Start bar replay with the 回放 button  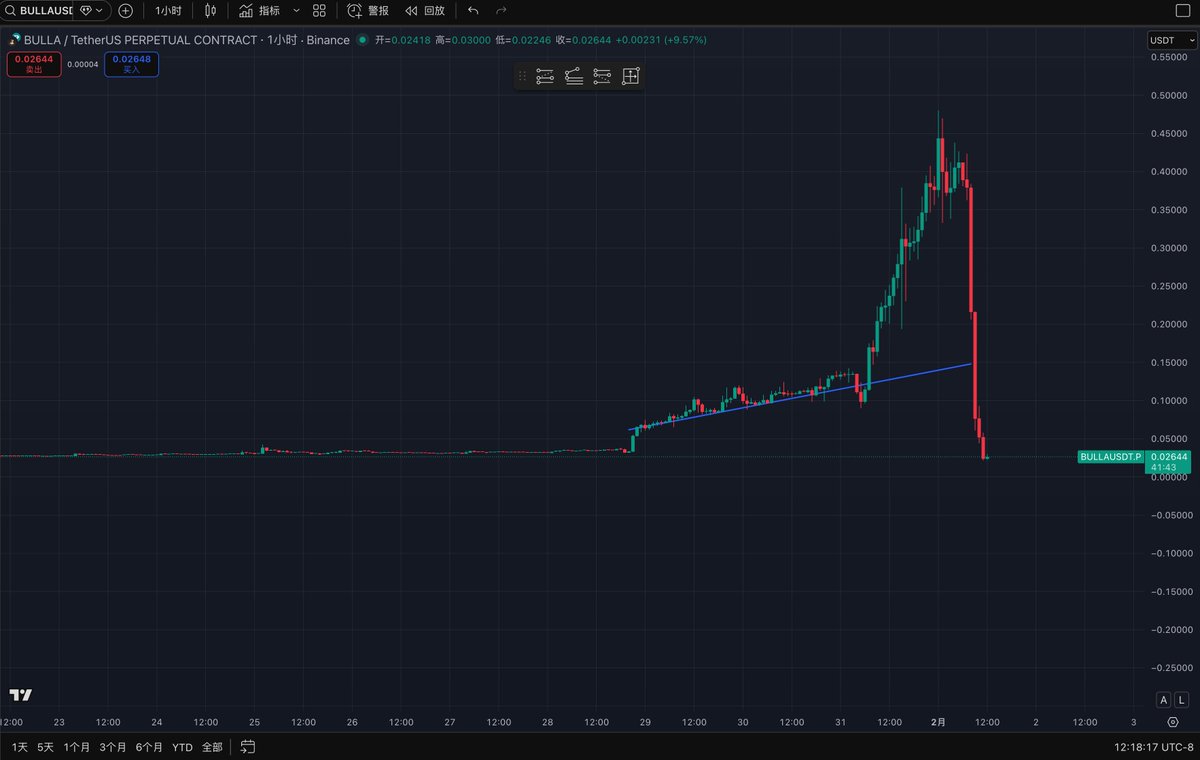(425, 10)
